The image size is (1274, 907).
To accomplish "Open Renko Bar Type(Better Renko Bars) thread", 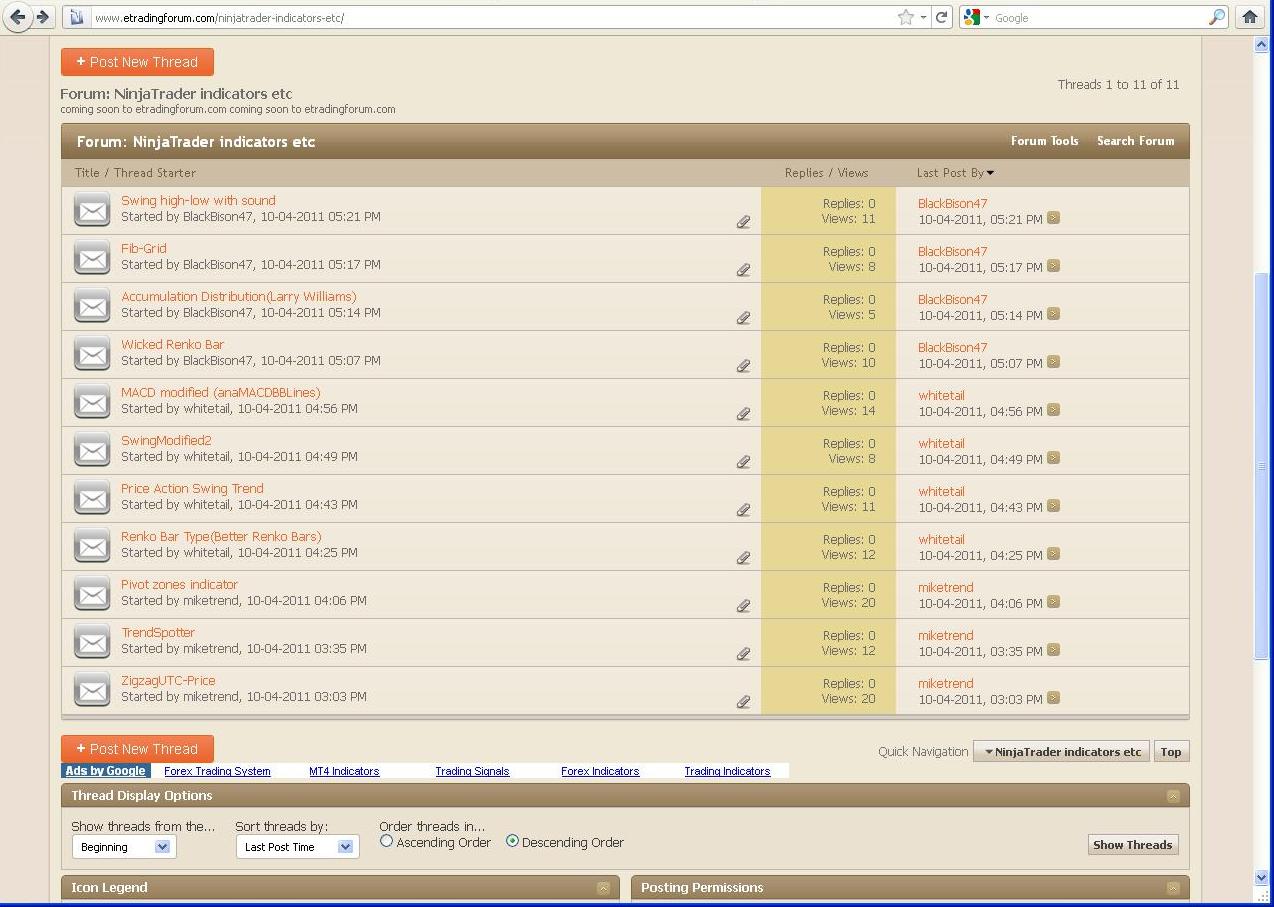I will [x=221, y=536].
